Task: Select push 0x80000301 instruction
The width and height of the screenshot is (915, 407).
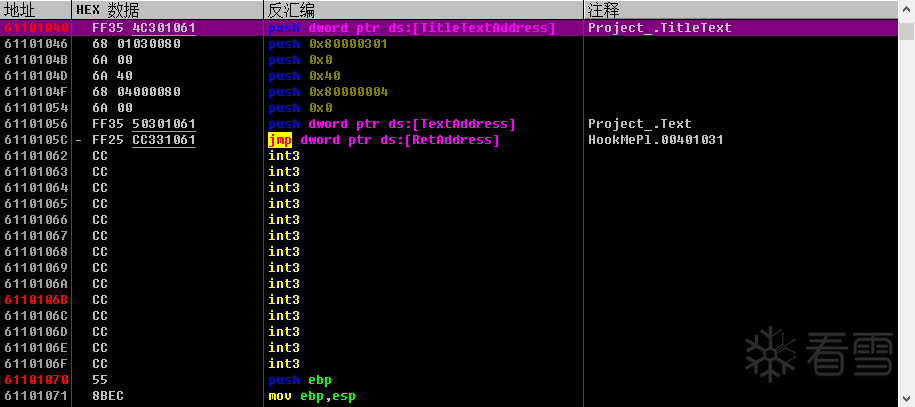Action: 329,44
